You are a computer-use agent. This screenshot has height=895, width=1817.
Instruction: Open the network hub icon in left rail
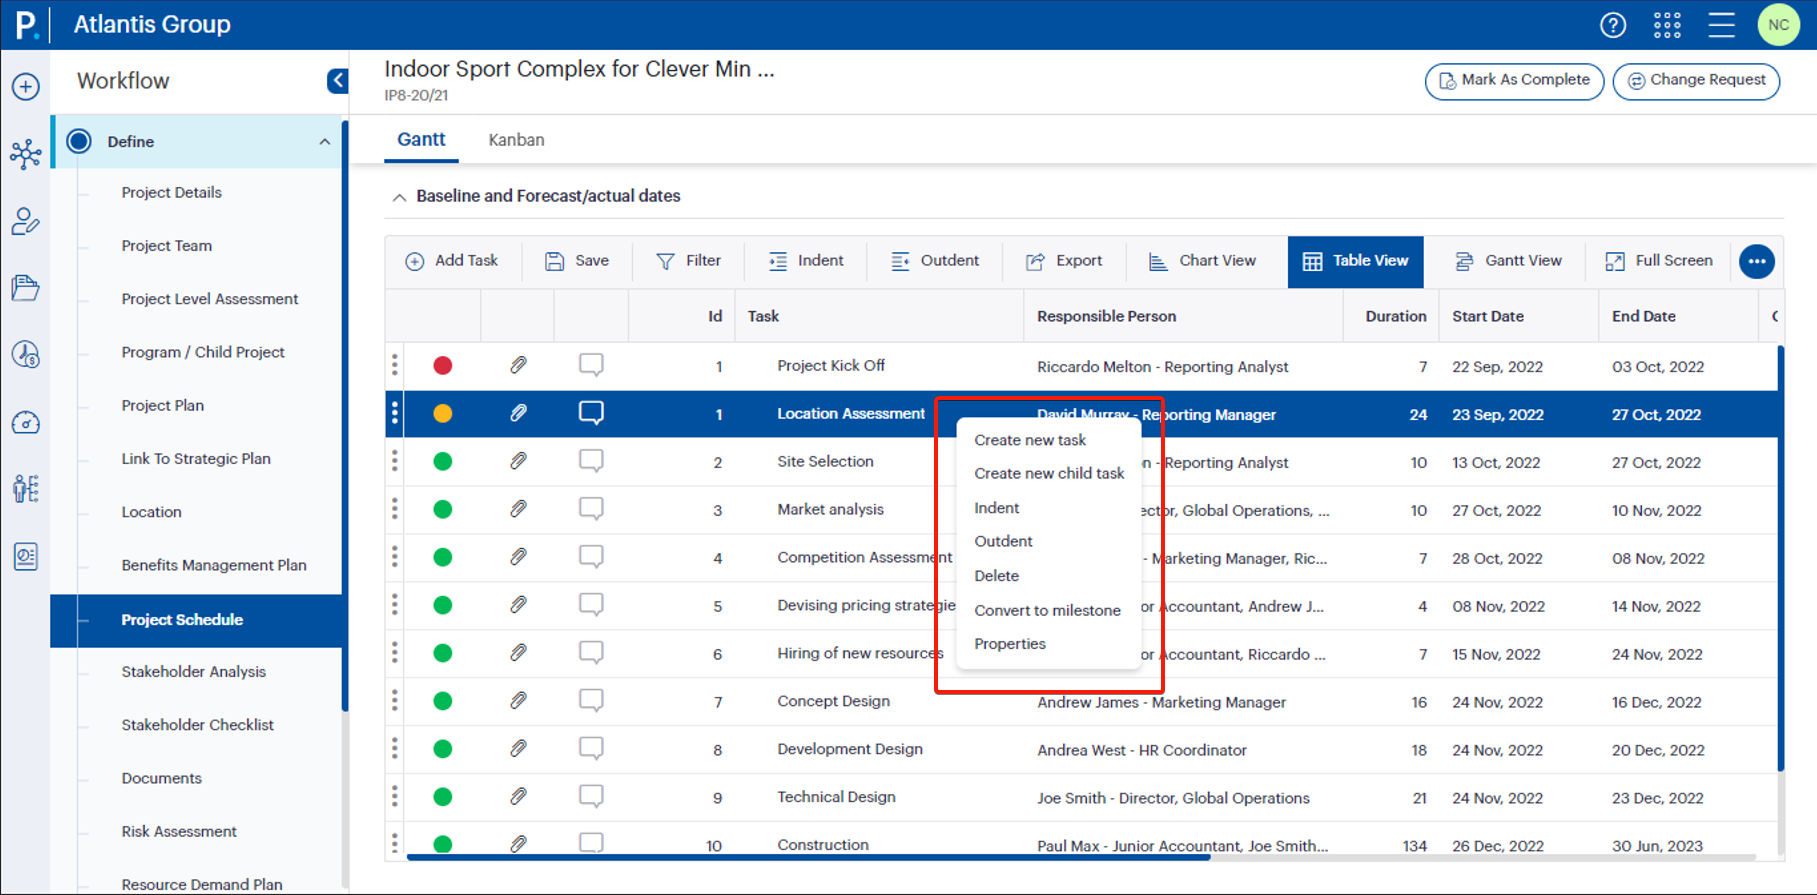pyautogui.click(x=26, y=154)
